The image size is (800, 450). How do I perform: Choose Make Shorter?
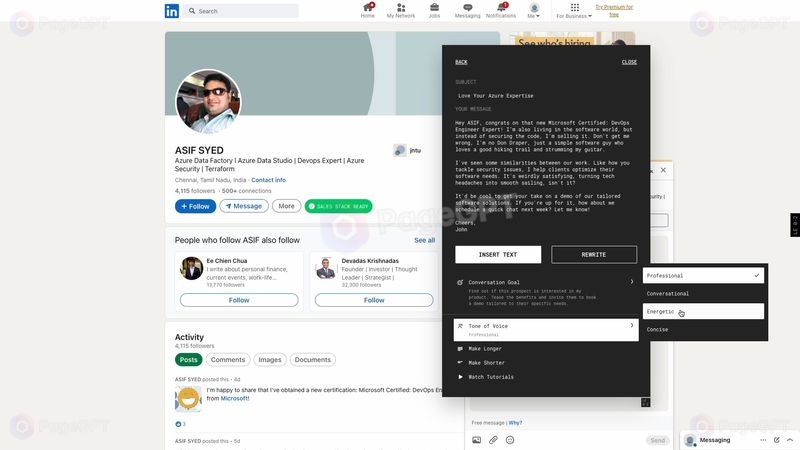click(486, 363)
